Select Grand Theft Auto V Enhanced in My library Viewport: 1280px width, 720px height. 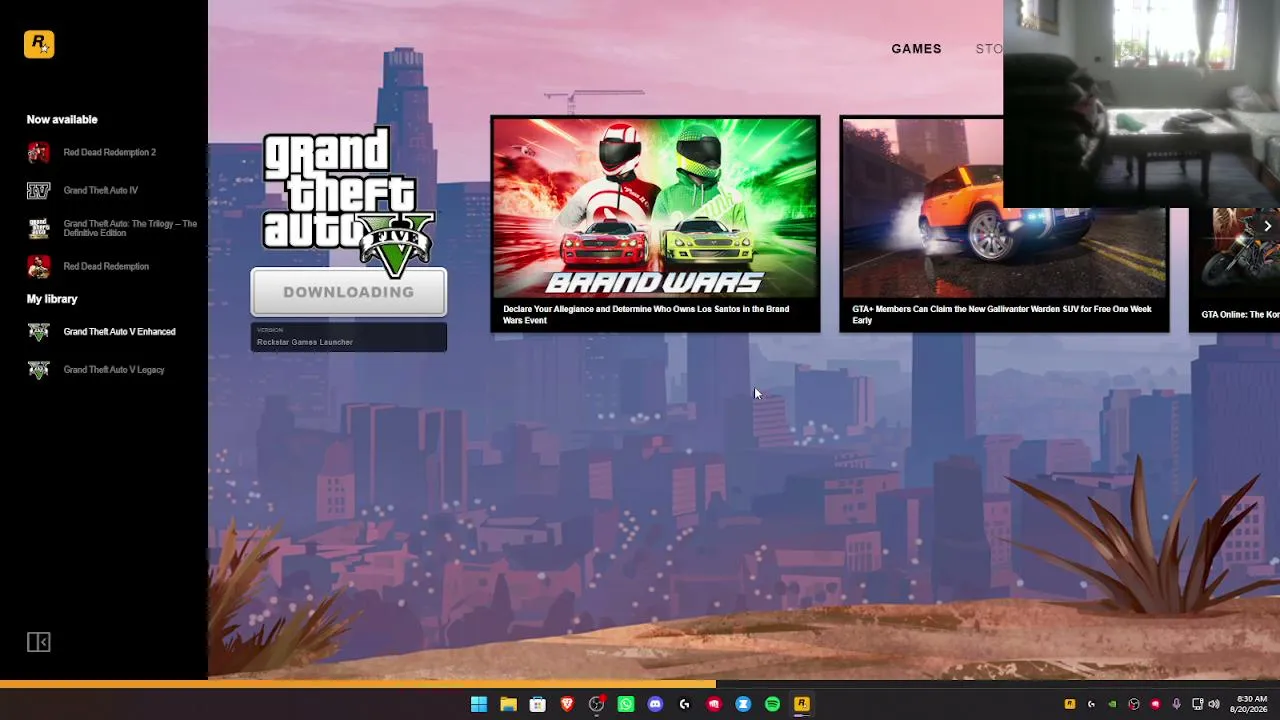(101, 332)
